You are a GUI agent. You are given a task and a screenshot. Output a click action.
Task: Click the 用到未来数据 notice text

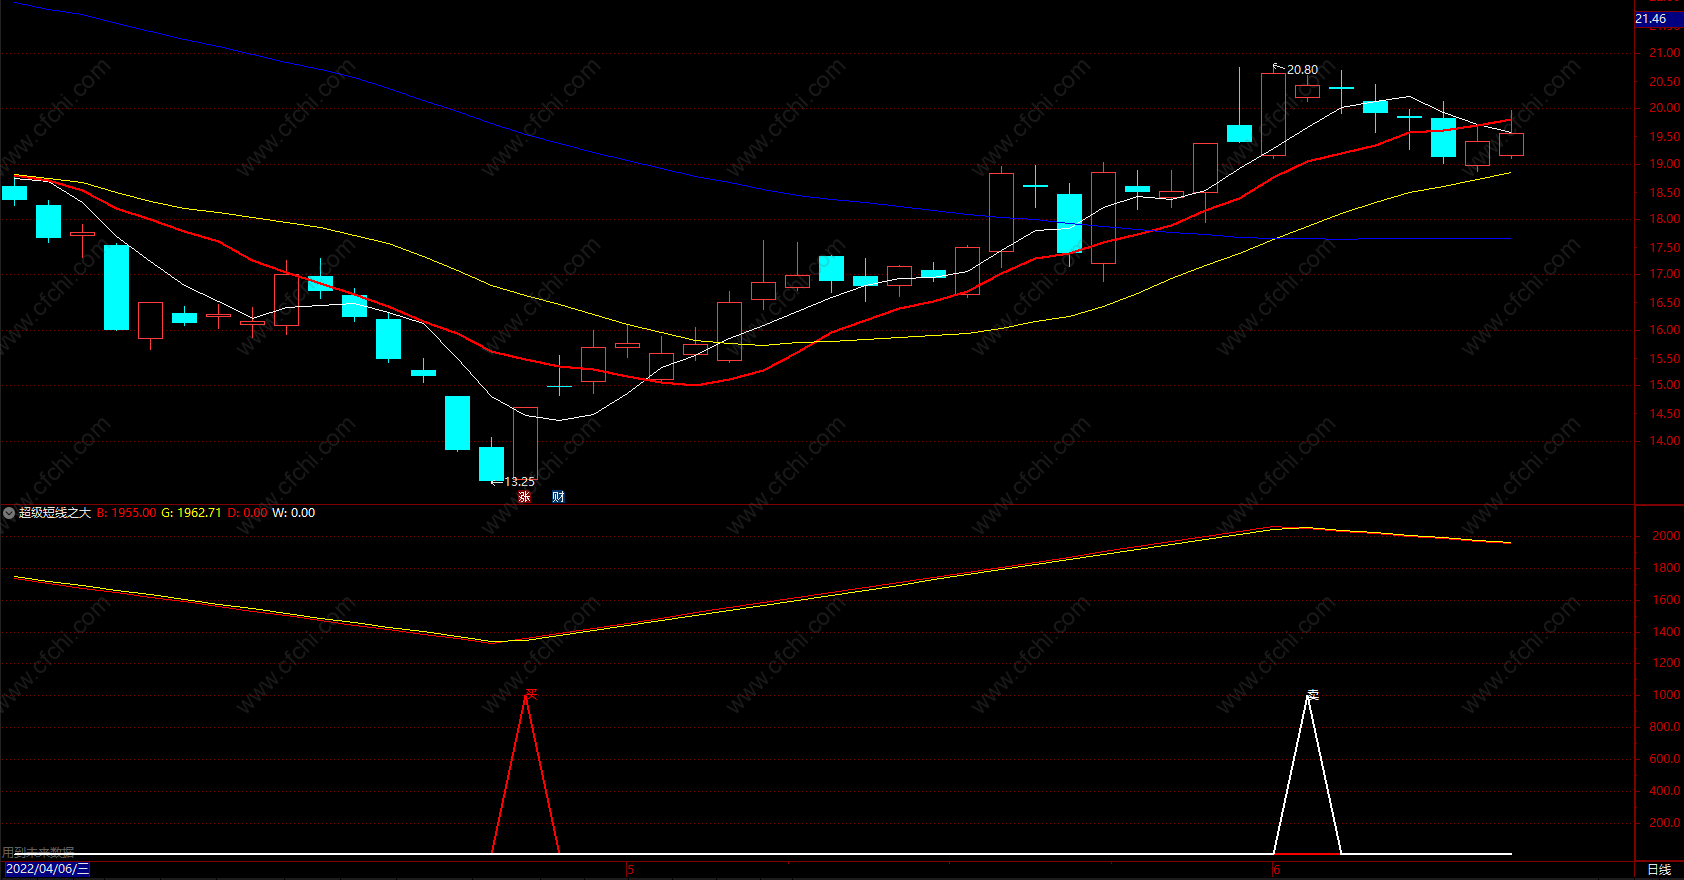click(x=38, y=852)
